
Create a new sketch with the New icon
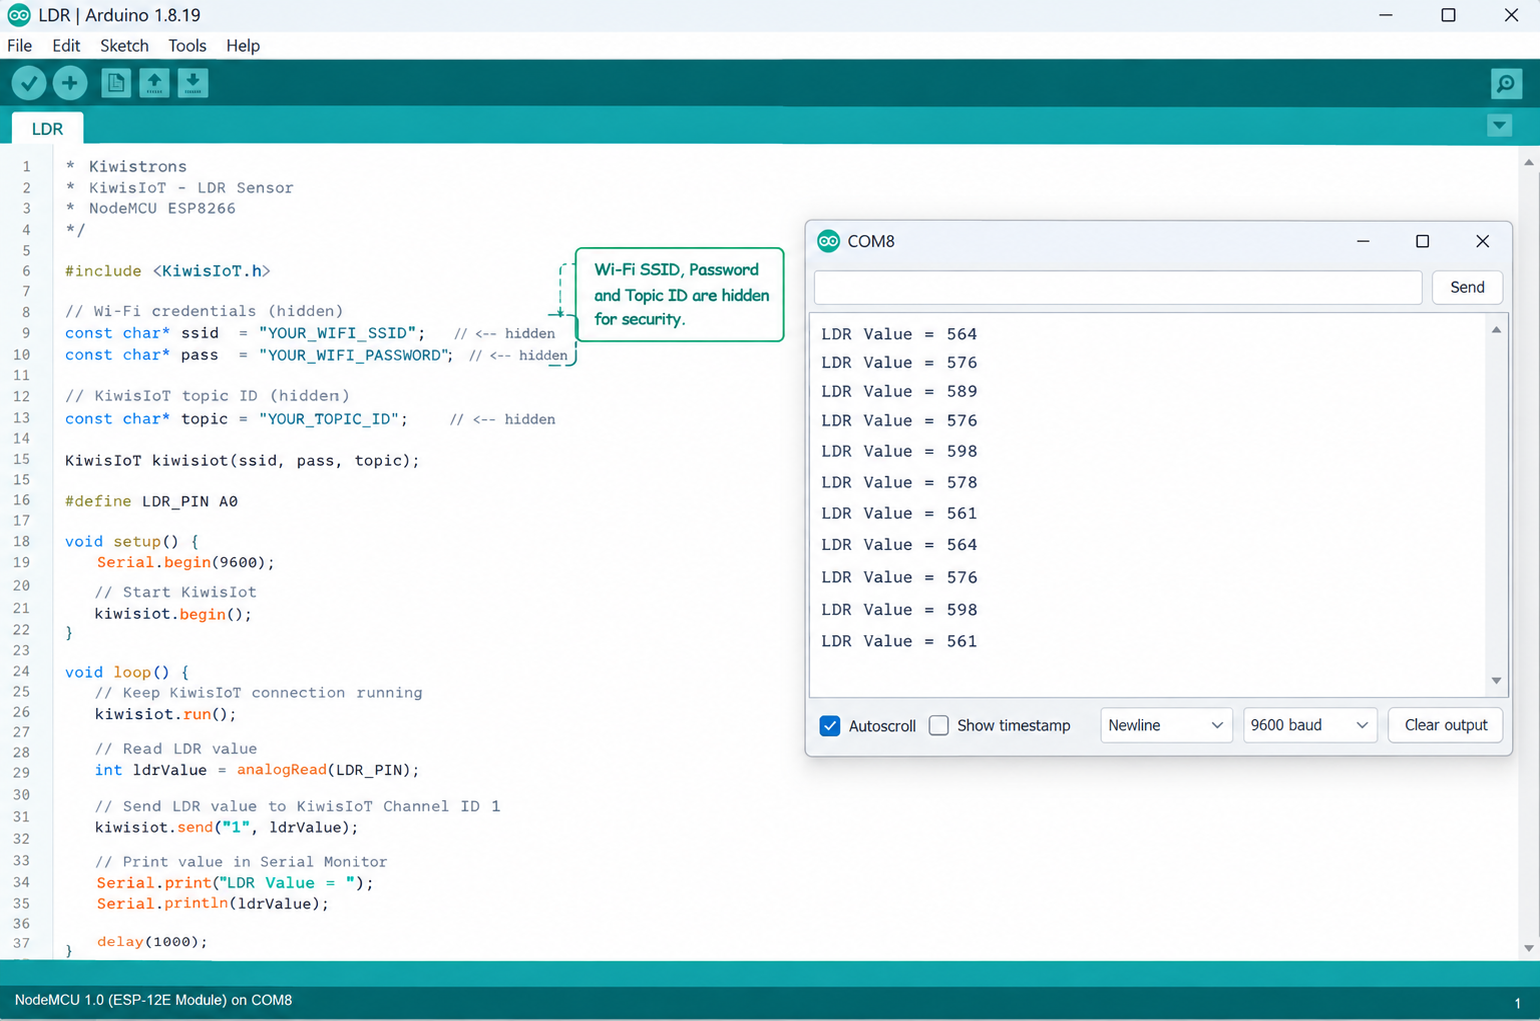[116, 83]
